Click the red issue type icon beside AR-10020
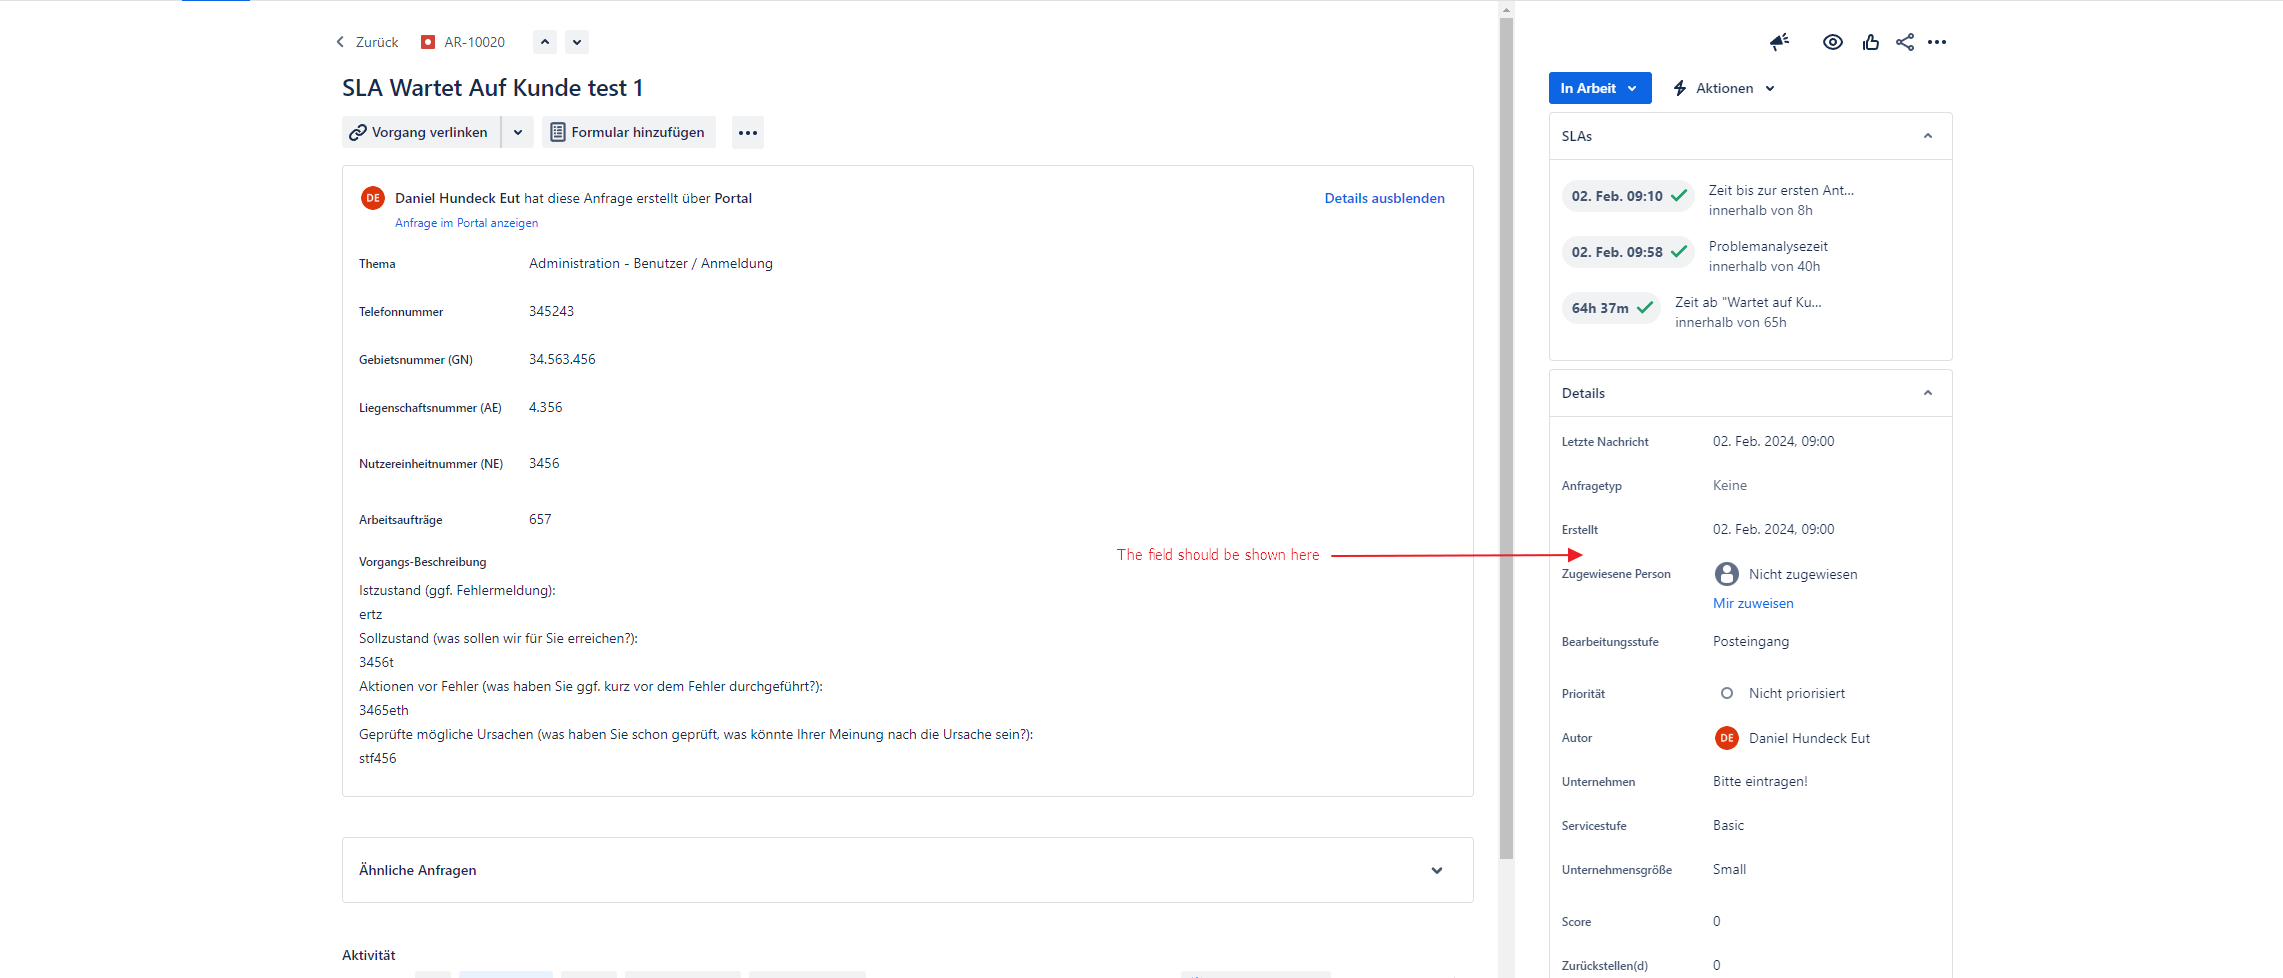Viewport: 2283px width, 978px height. [428, 42]
